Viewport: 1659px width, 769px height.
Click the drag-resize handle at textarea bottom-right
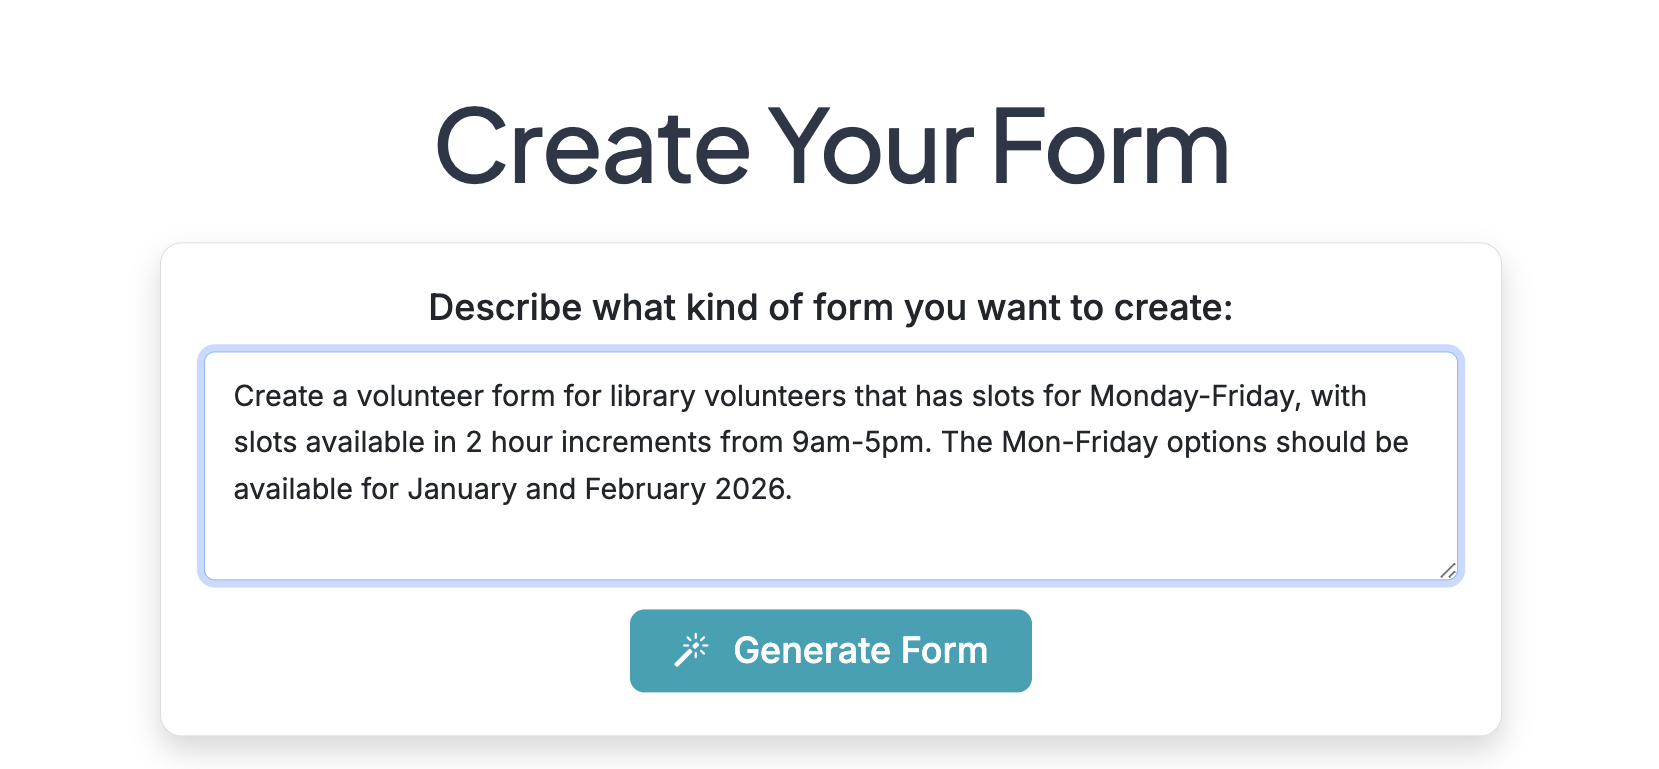pos(1447,571)
